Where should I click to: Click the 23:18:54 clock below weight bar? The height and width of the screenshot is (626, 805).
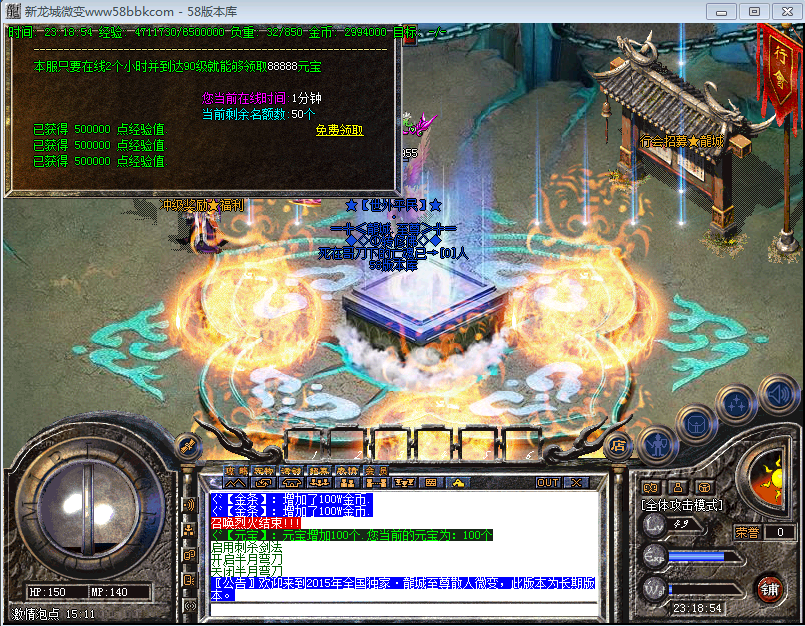[697, 608]
